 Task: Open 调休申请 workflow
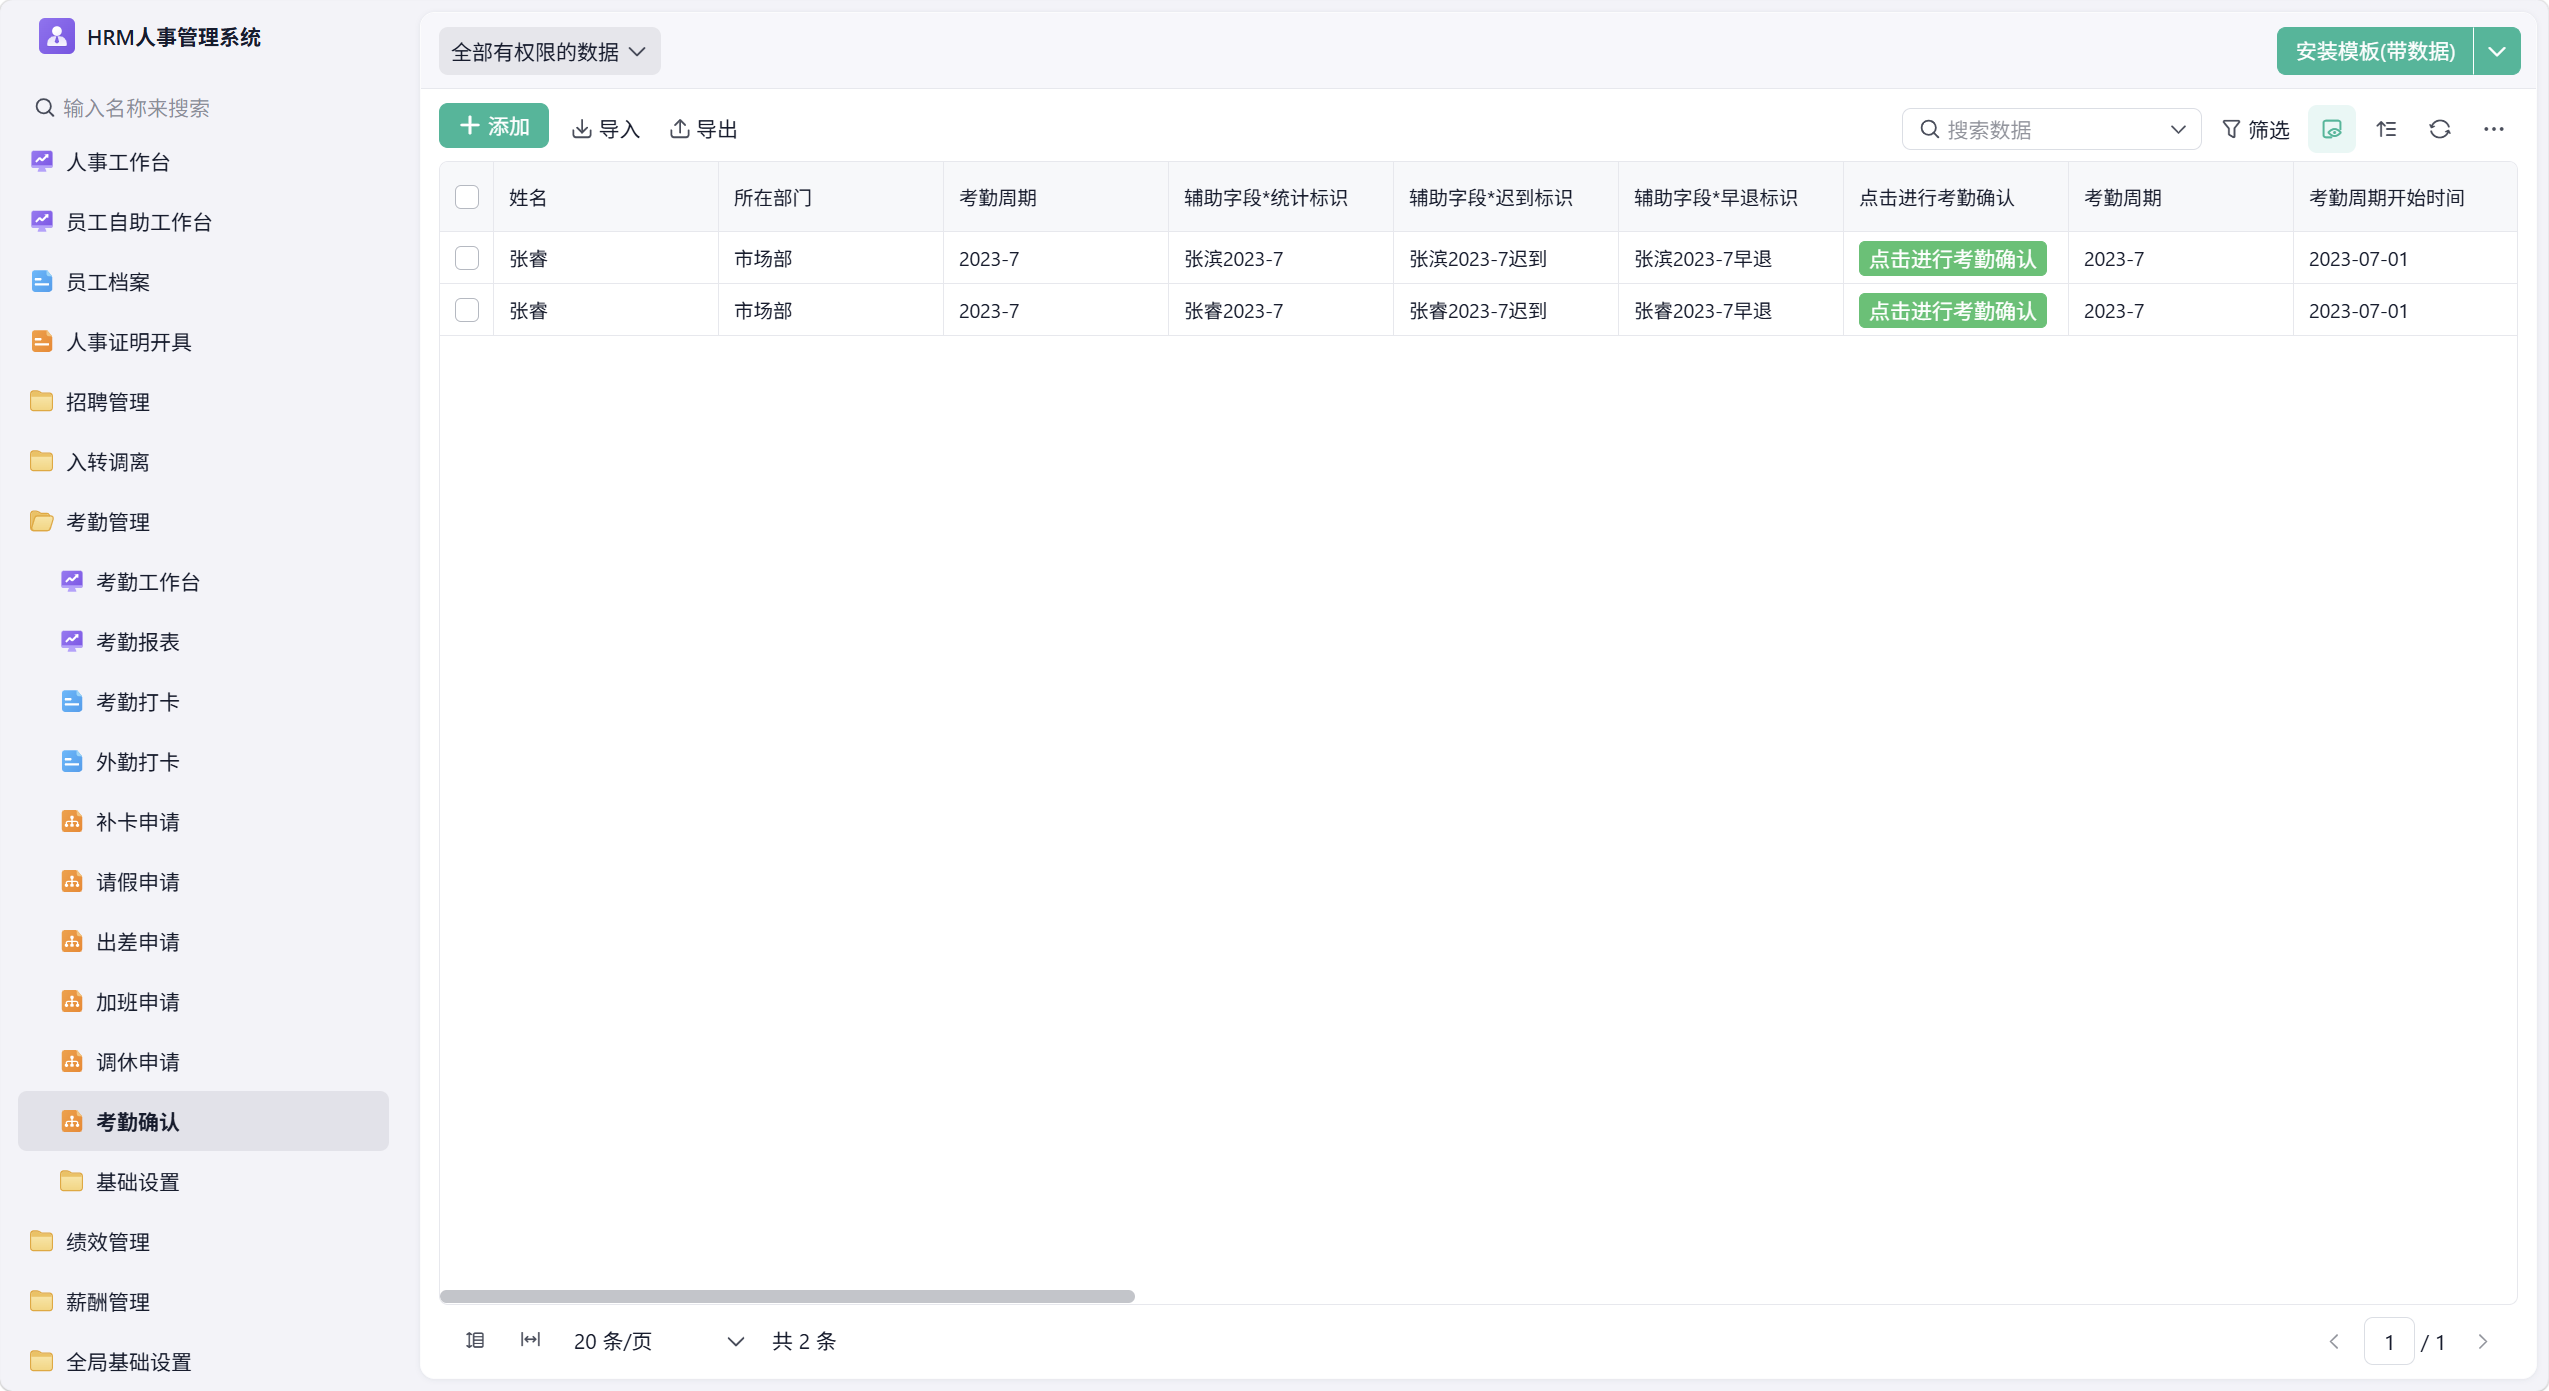(203, 1062)
